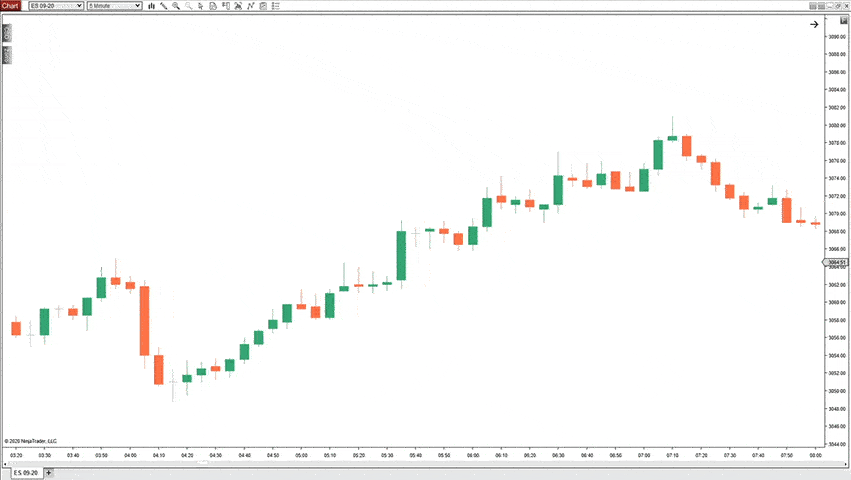The image size is (851, 480).
Task: Click the 3076.00 price axis label
Action: click(837, 161)
